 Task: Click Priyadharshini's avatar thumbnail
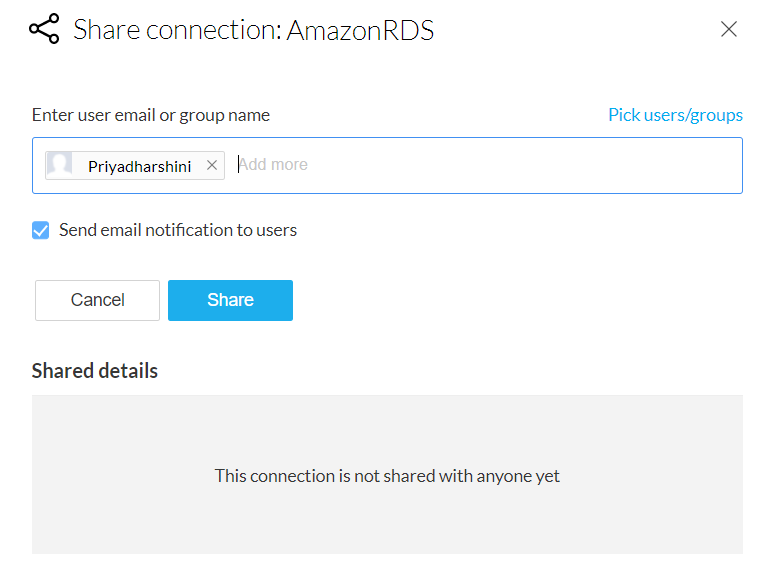point(60,166)
